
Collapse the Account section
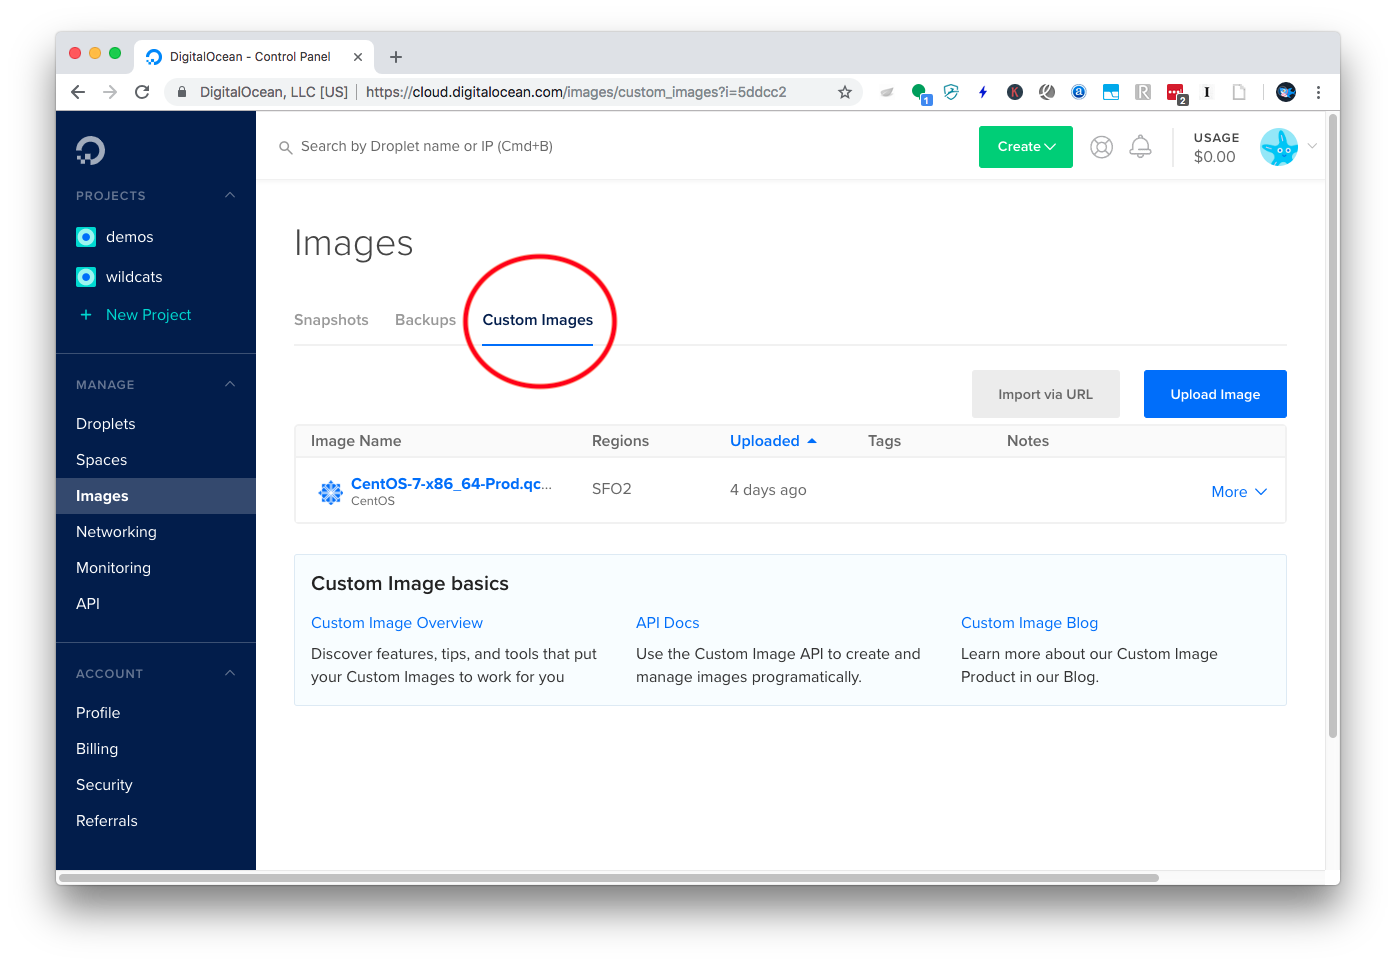tap(230, 673)
